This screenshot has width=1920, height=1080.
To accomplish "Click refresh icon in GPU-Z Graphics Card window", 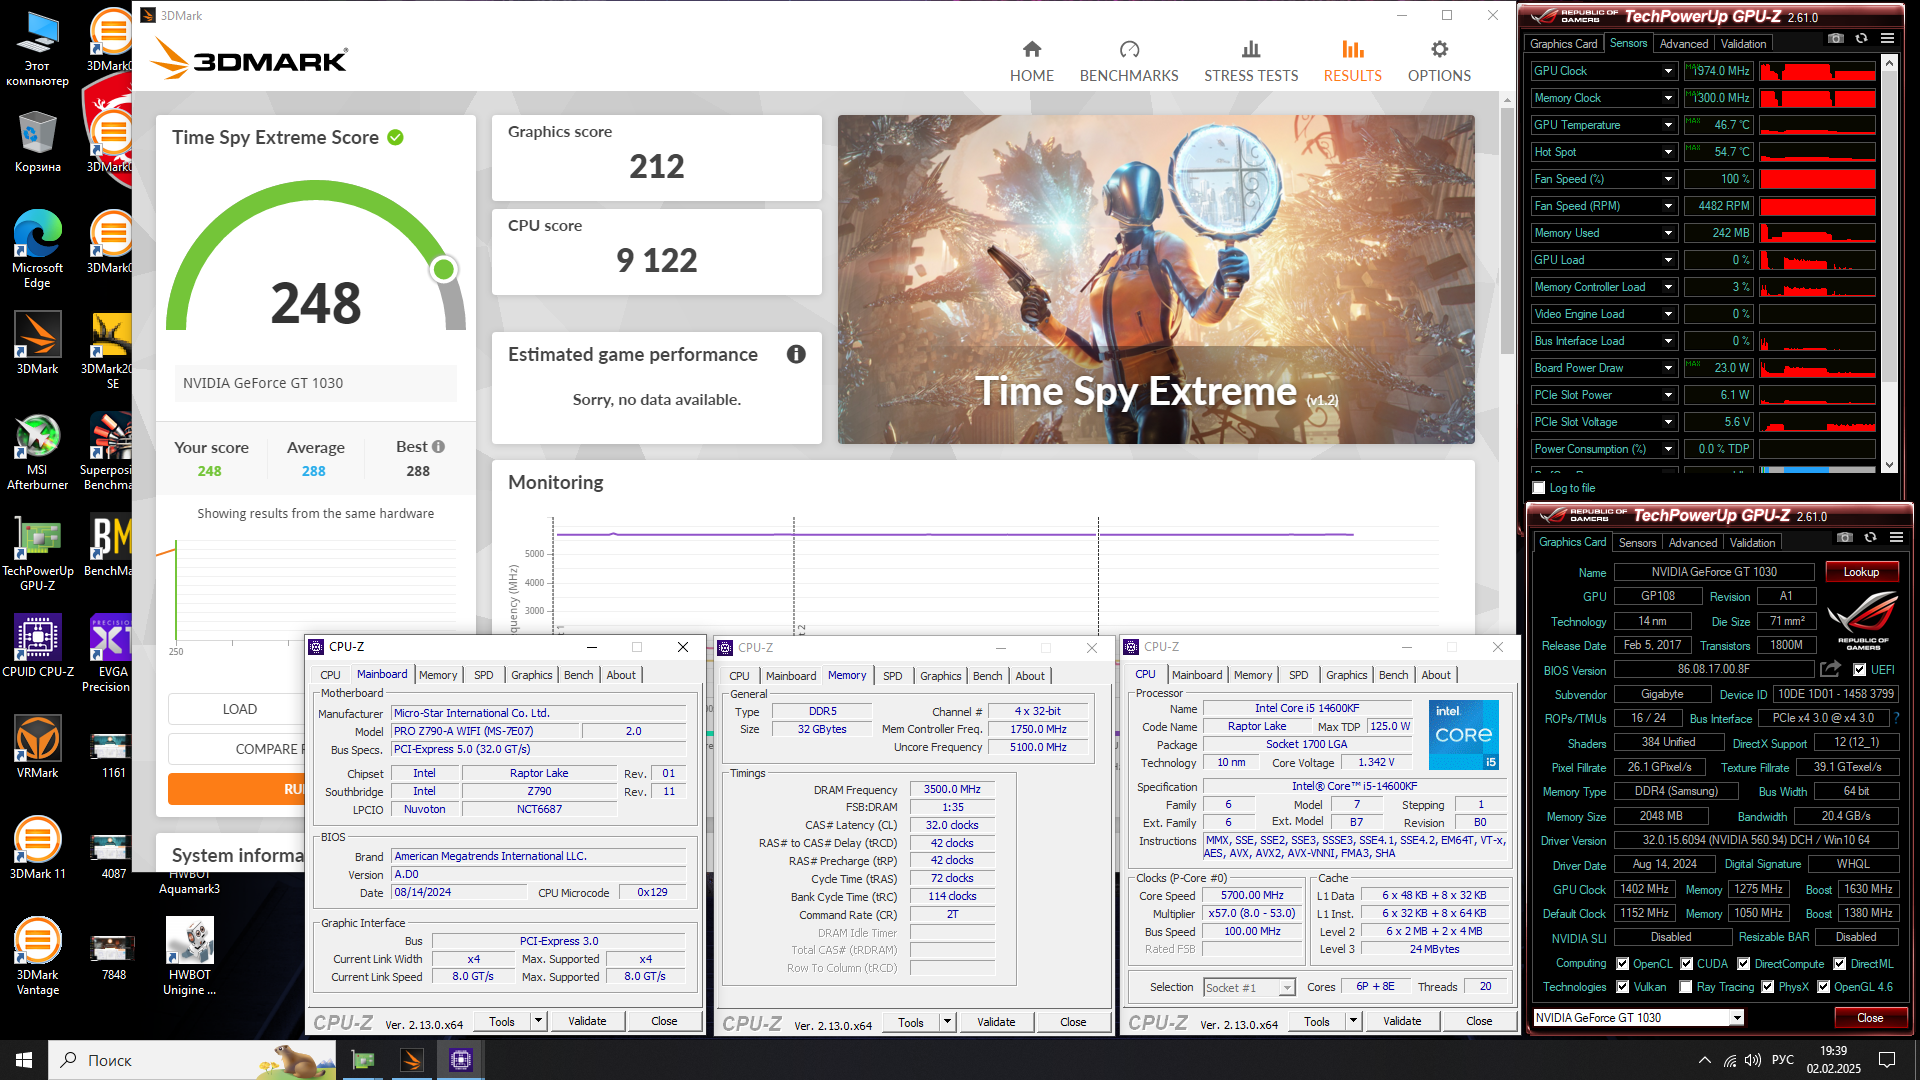I will click(1870, 537).
